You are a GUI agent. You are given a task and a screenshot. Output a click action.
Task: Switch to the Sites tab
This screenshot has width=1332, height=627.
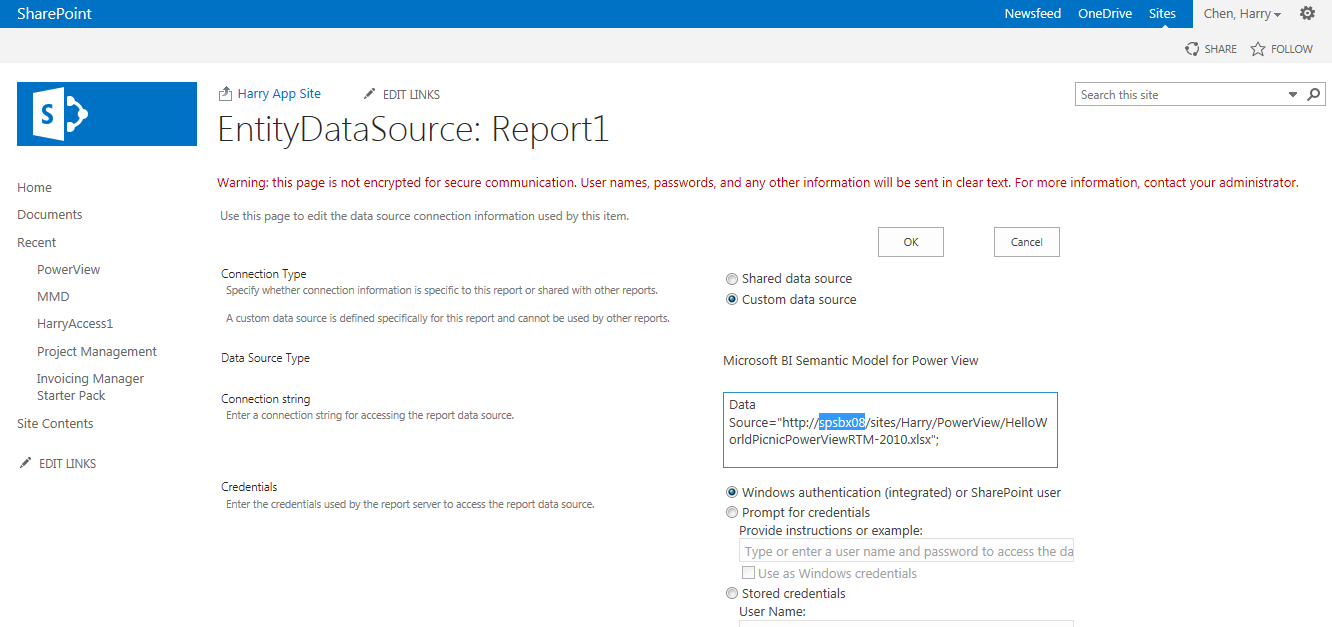(x=1161, y=13)
